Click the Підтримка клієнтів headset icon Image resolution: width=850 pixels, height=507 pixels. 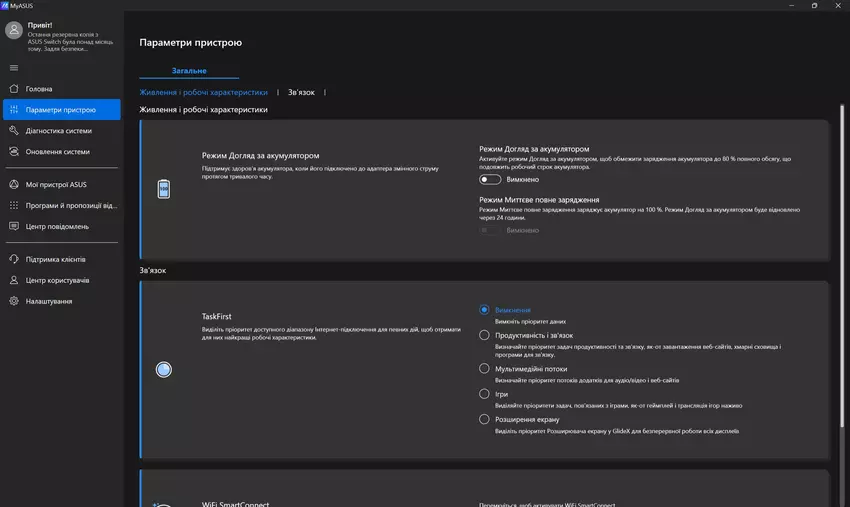[x=14, y=259]
